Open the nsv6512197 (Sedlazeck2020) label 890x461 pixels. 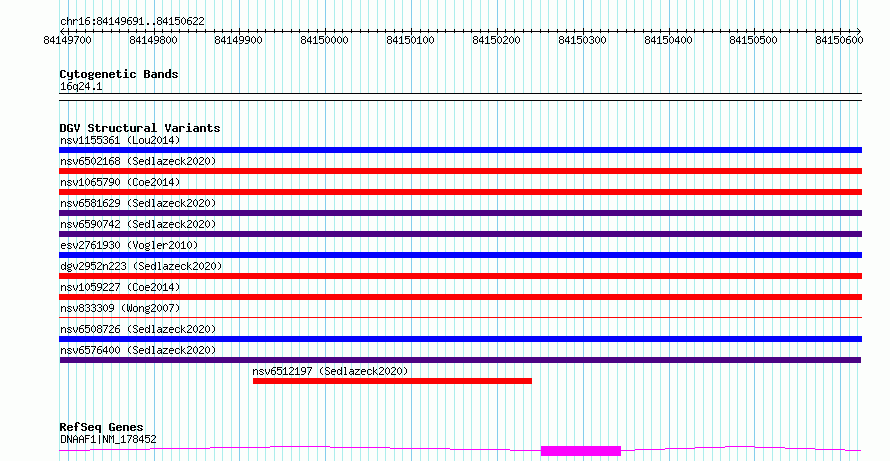tap(330, 371)
